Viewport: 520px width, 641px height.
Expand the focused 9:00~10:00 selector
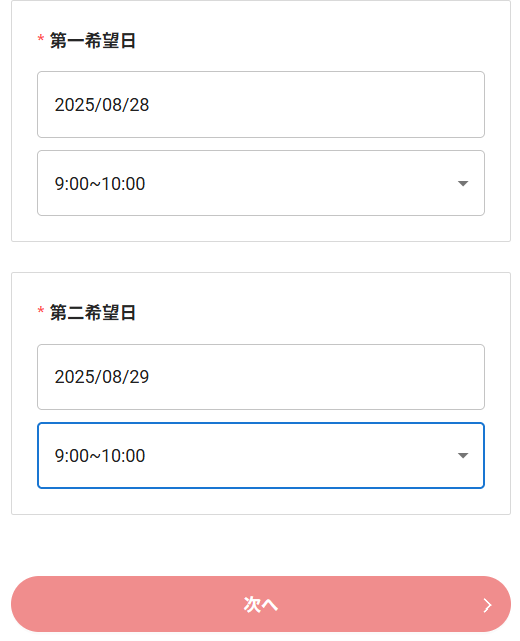pyautogui.click(x=261, y=455)
